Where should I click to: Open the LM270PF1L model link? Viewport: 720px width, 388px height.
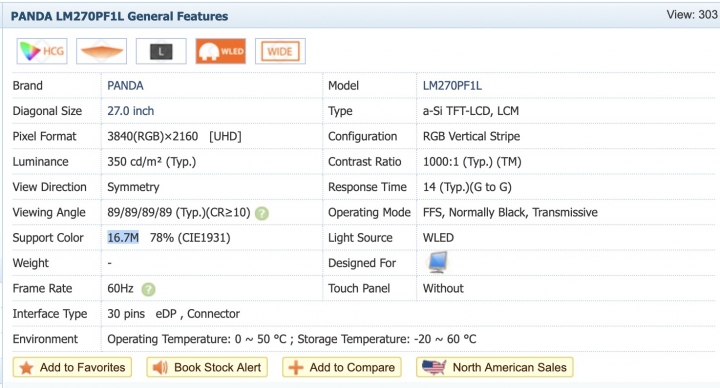point(452,86)
